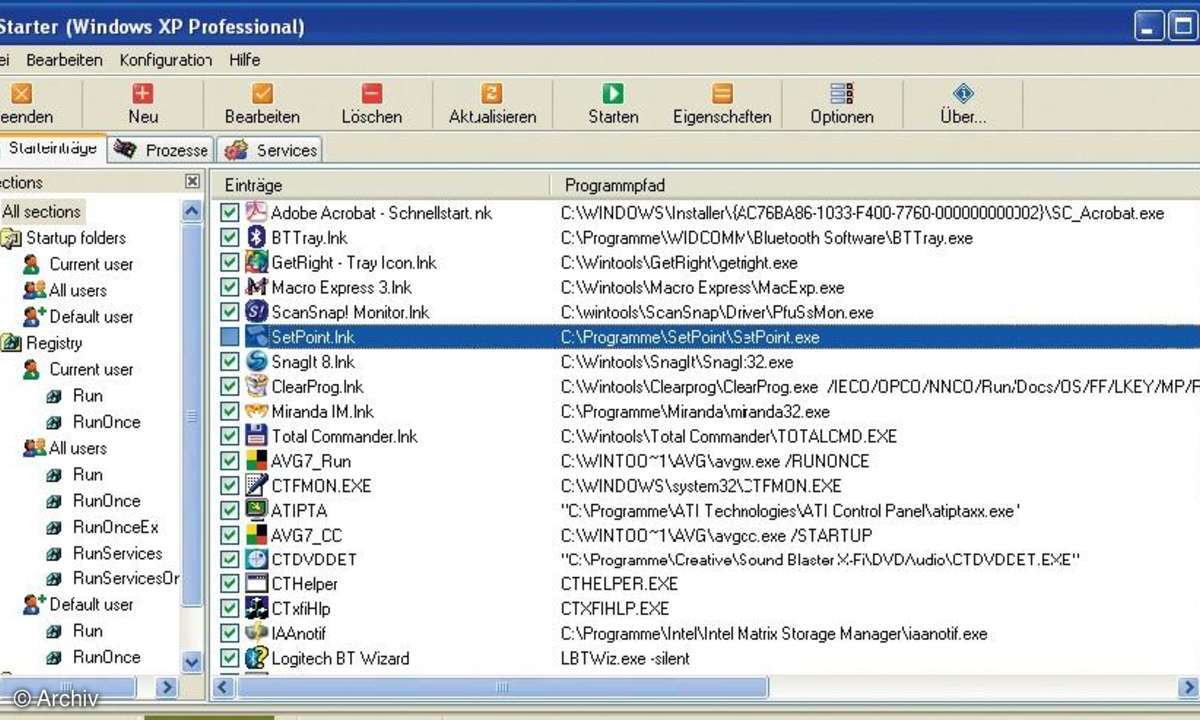This screenshot has width=1200, height=720.
Task: Switch to the Services tab
Action: [270, 150]
